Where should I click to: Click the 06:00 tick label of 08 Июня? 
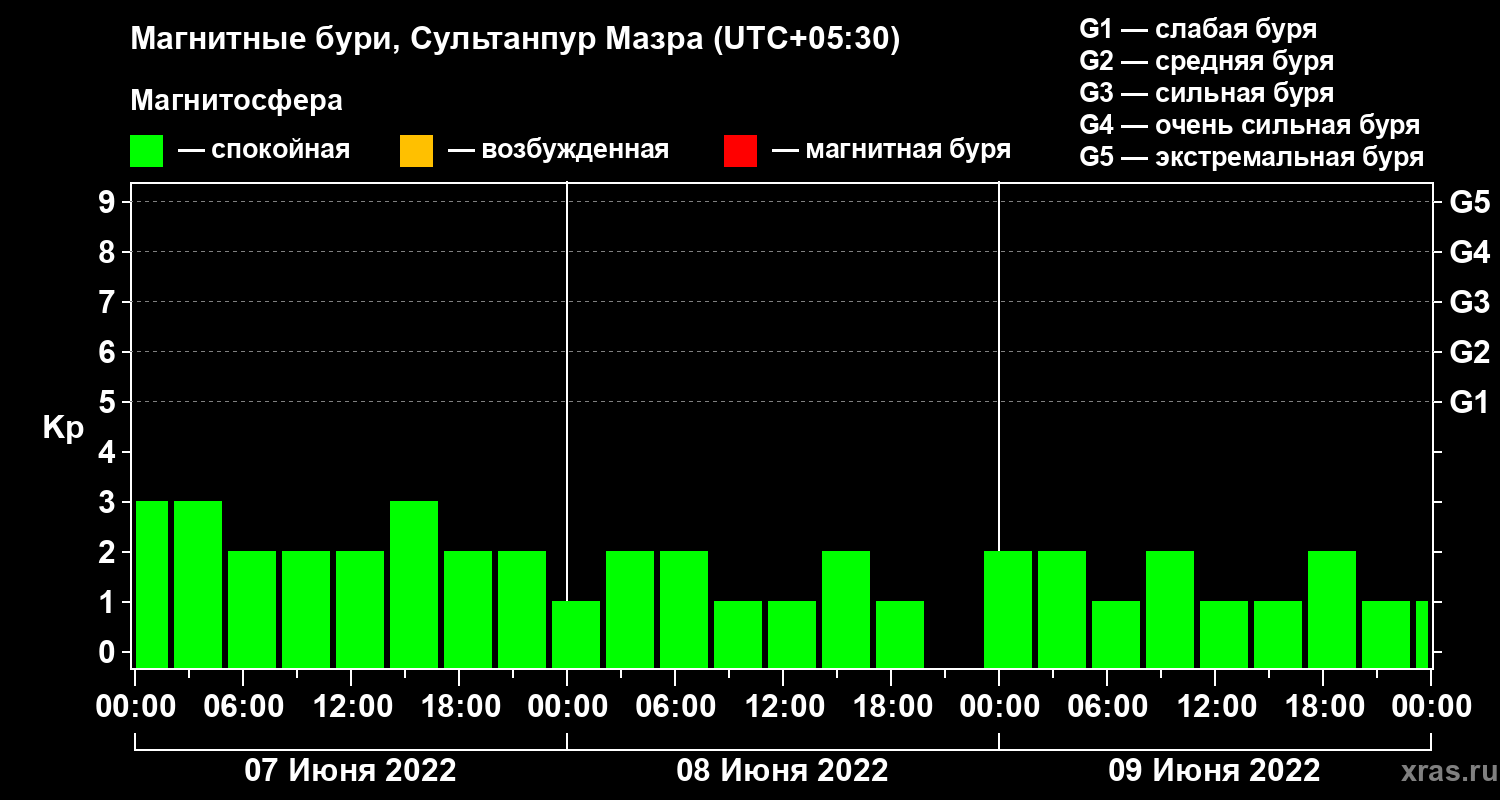click(x=675, y=706)
